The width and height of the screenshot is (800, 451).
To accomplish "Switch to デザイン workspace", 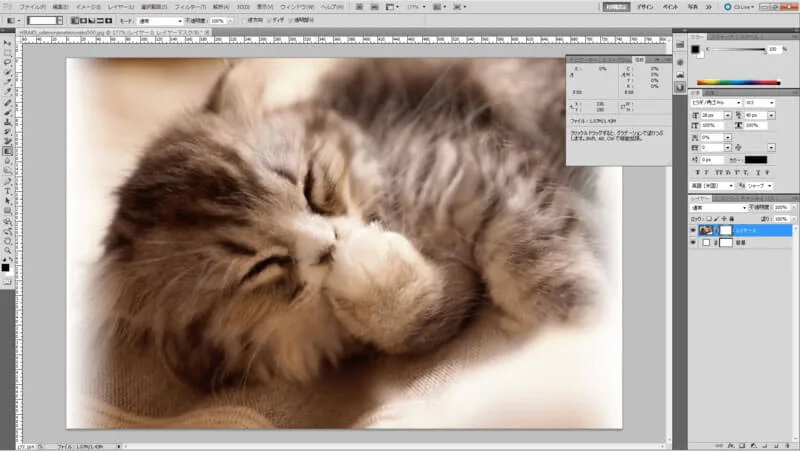I will 645,7.
